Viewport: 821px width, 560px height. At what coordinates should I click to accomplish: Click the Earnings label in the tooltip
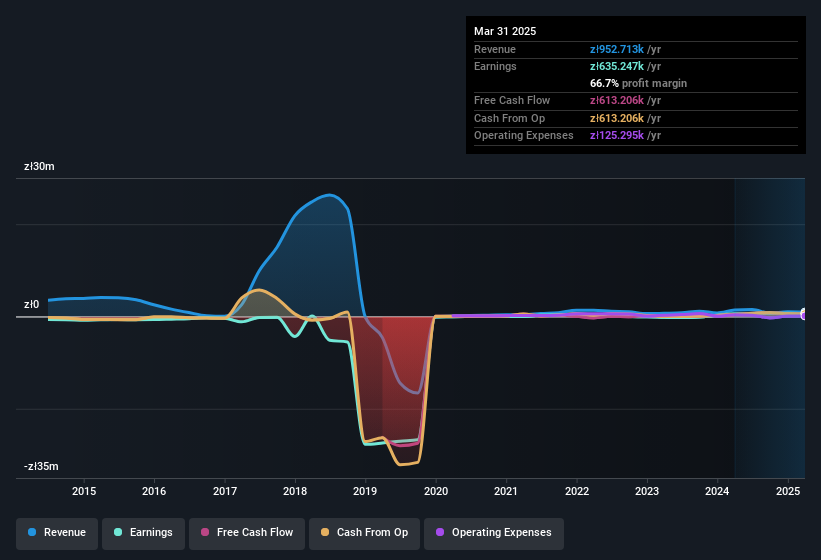coord(495,66)
